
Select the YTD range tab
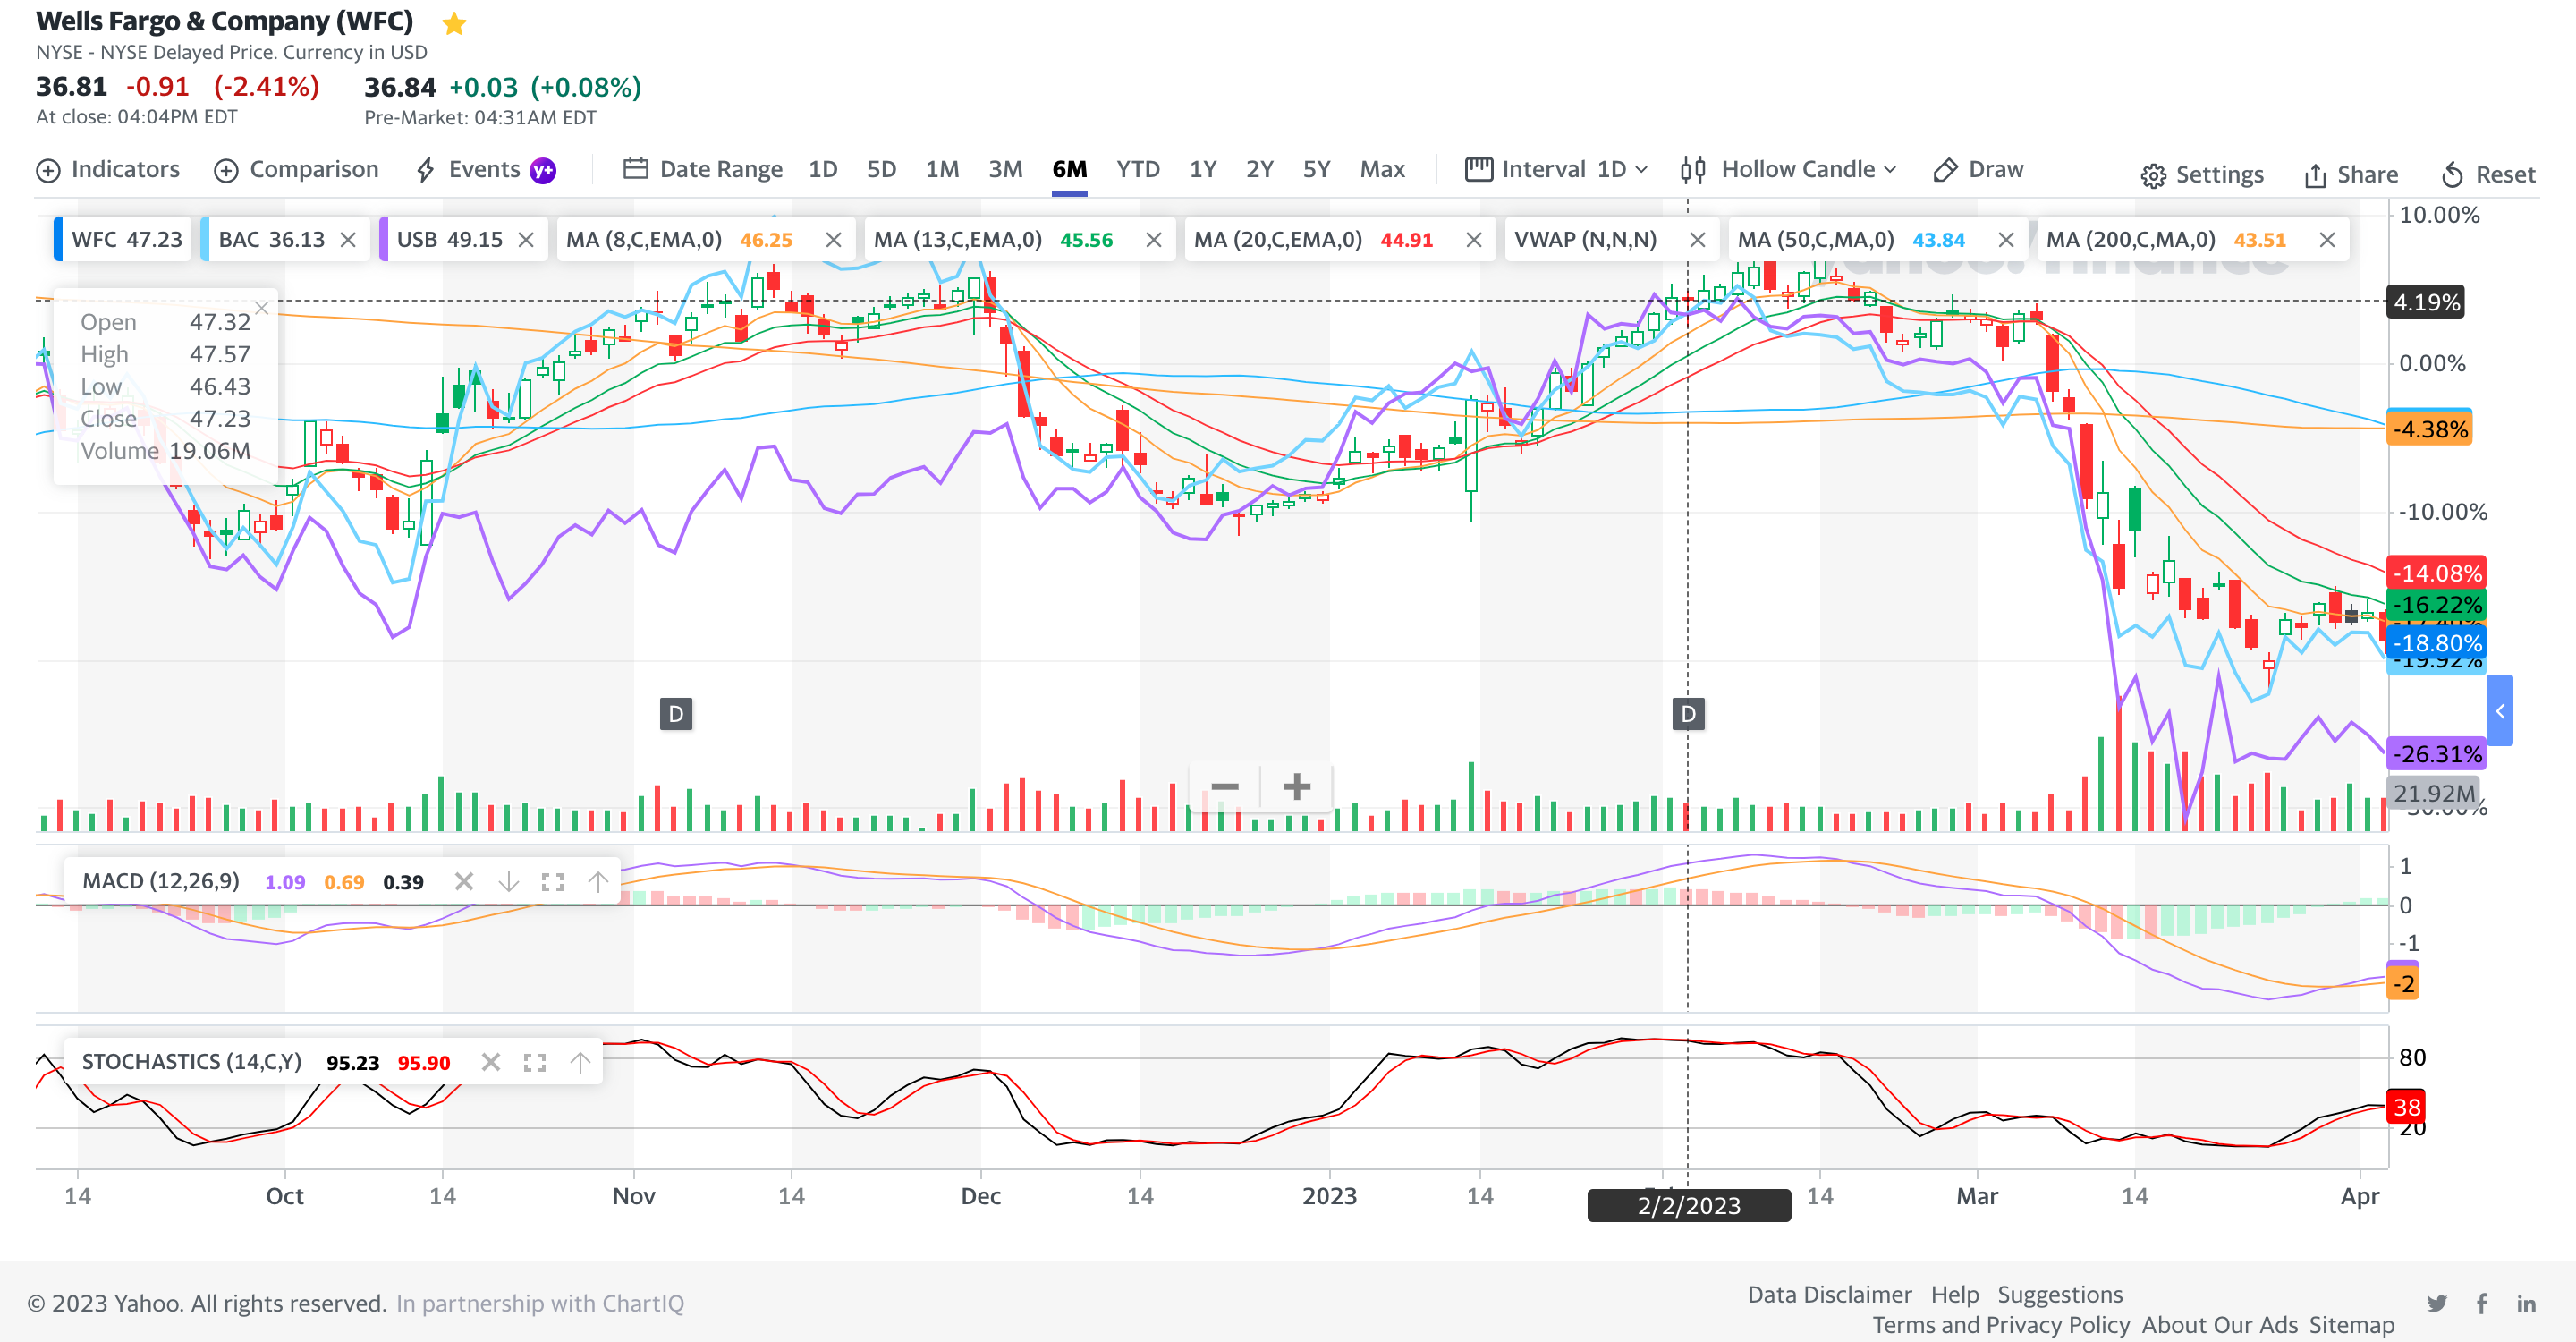pos(1137,170)
